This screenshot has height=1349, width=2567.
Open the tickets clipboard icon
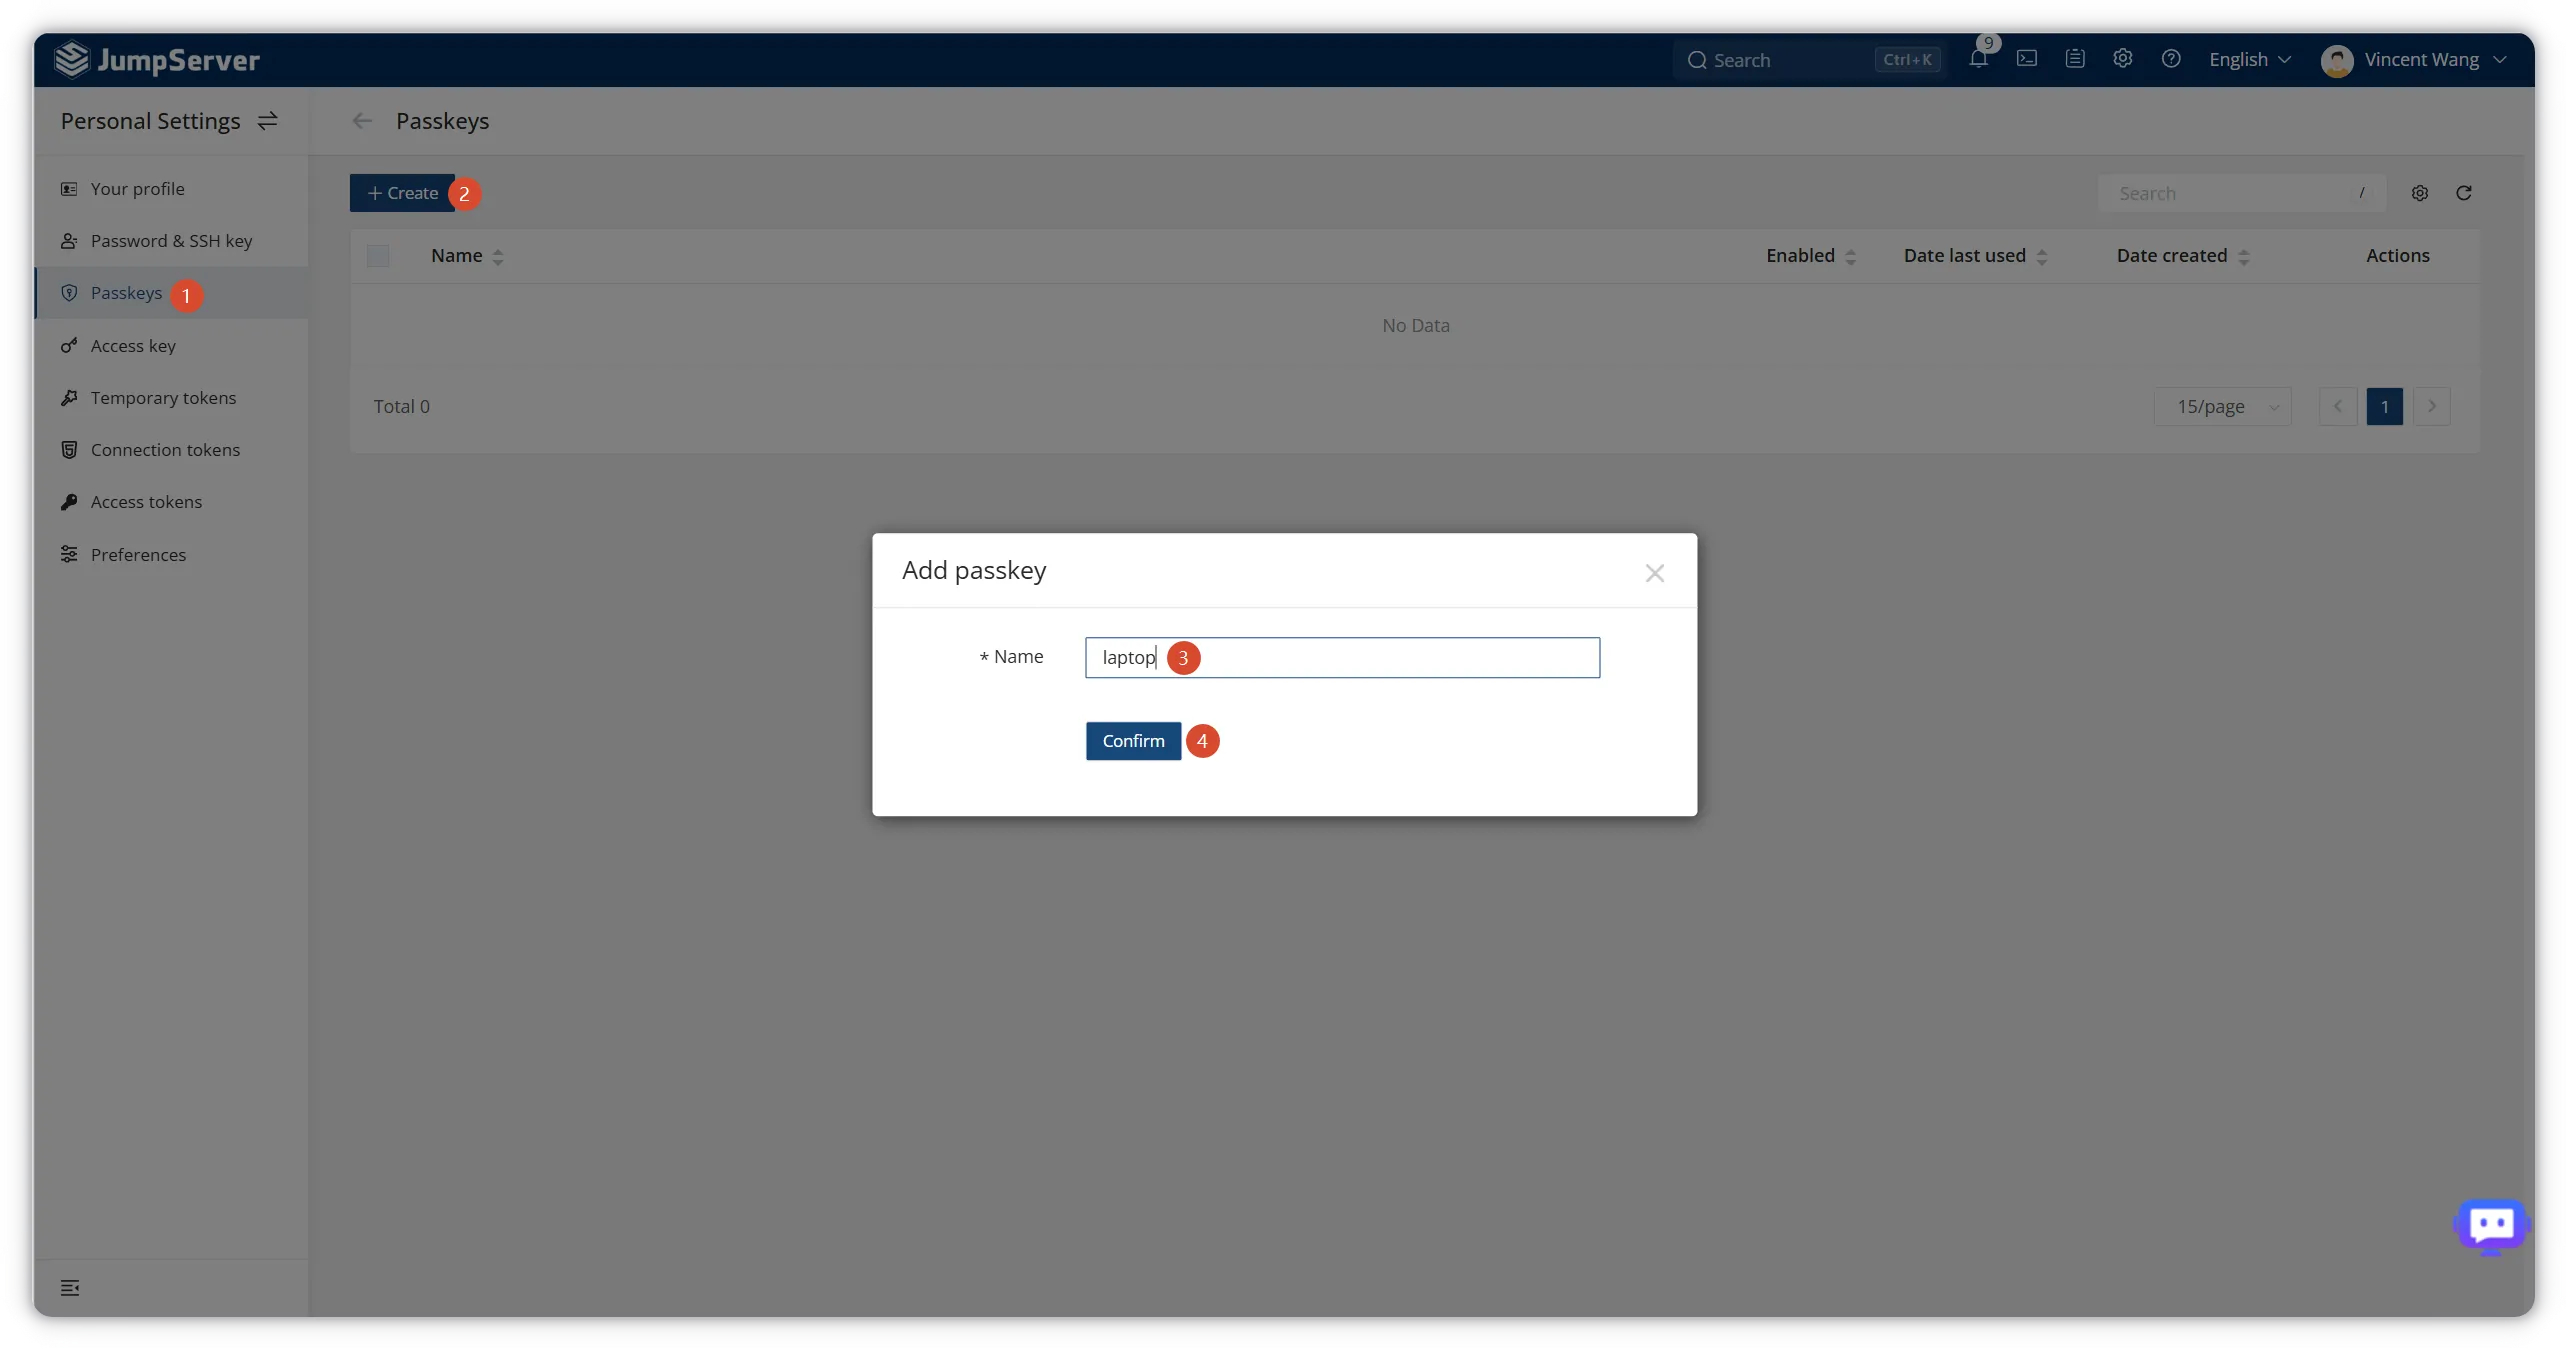point(2075,59)
